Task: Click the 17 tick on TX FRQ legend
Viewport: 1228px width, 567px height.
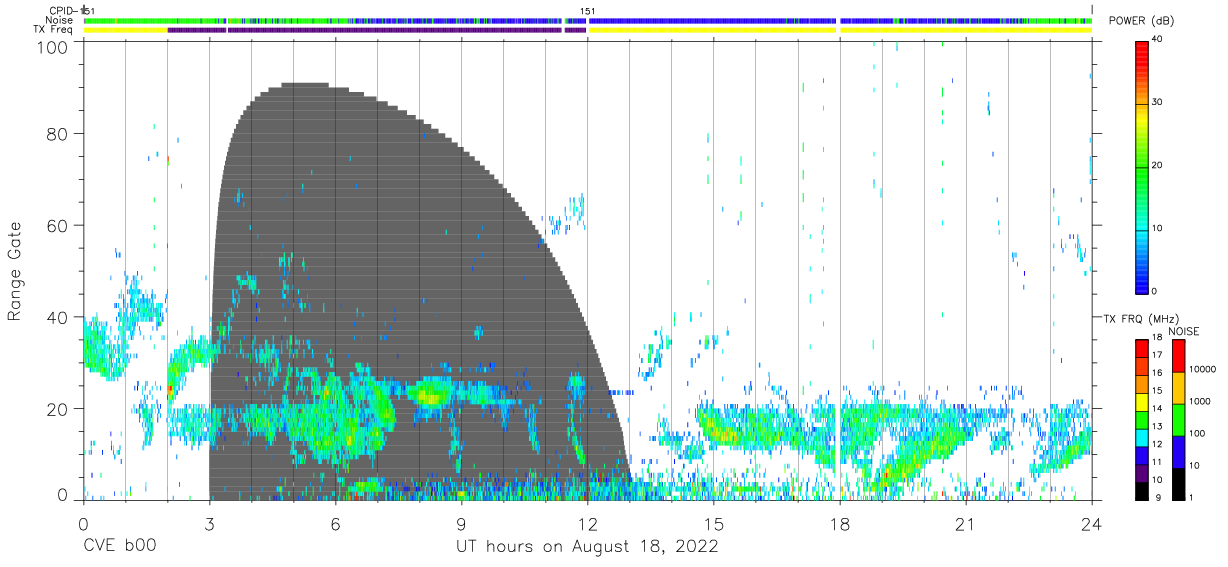Action: pyautogui.click(x=1158, y=355)
